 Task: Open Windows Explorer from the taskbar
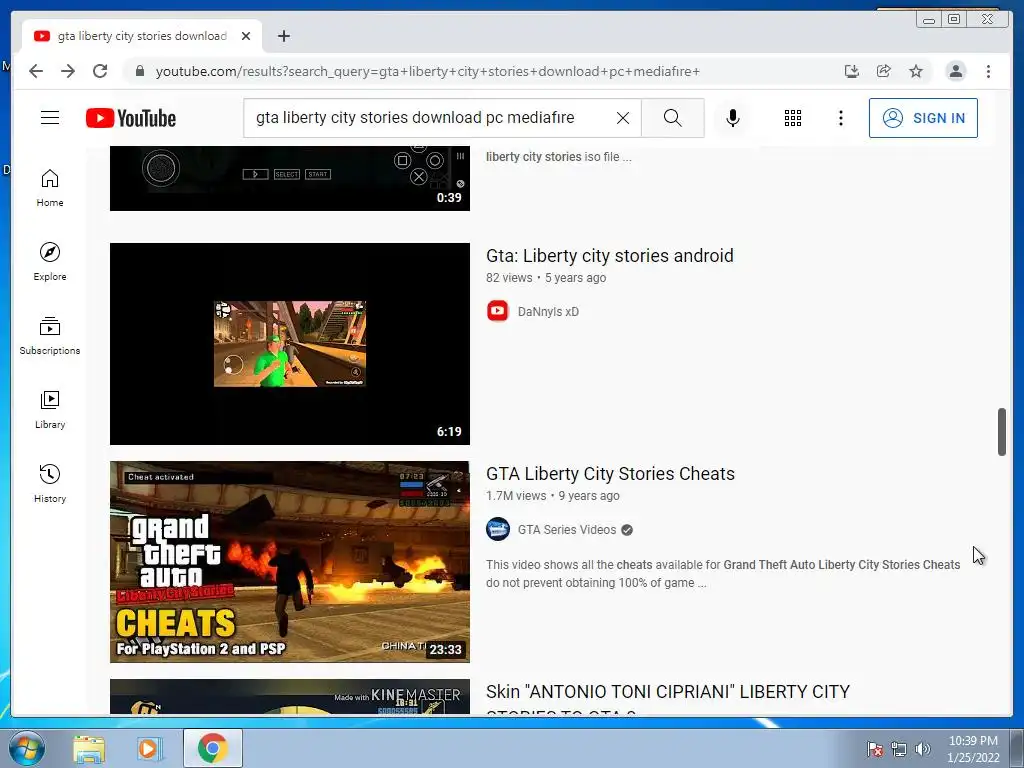click(89, 748)
